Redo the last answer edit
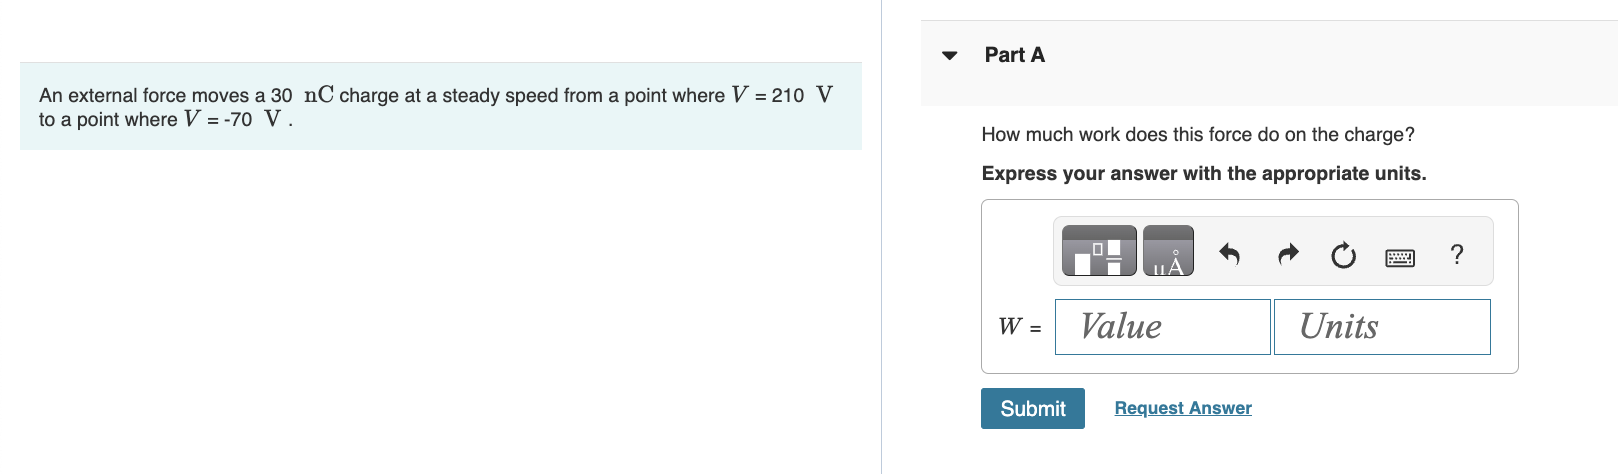 pyautogui.click(x=1288, y=255)
